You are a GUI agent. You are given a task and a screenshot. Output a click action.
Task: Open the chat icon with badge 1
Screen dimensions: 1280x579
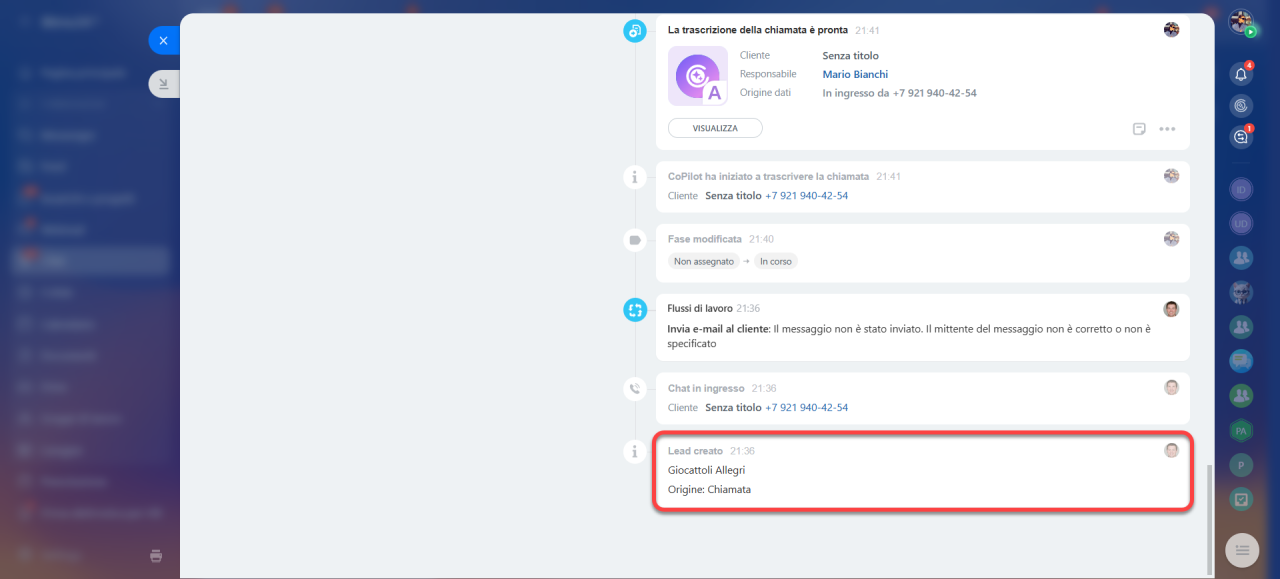tap(1241, 138)
